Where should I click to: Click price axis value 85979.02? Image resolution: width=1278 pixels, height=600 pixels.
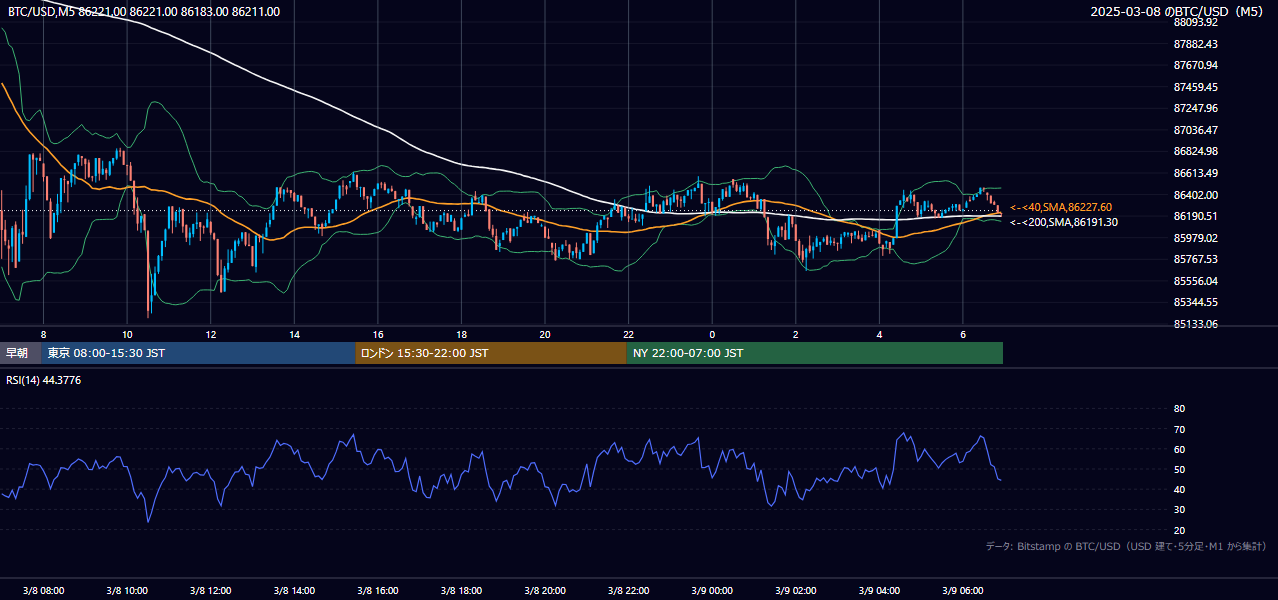click(x=1196, y=238)
